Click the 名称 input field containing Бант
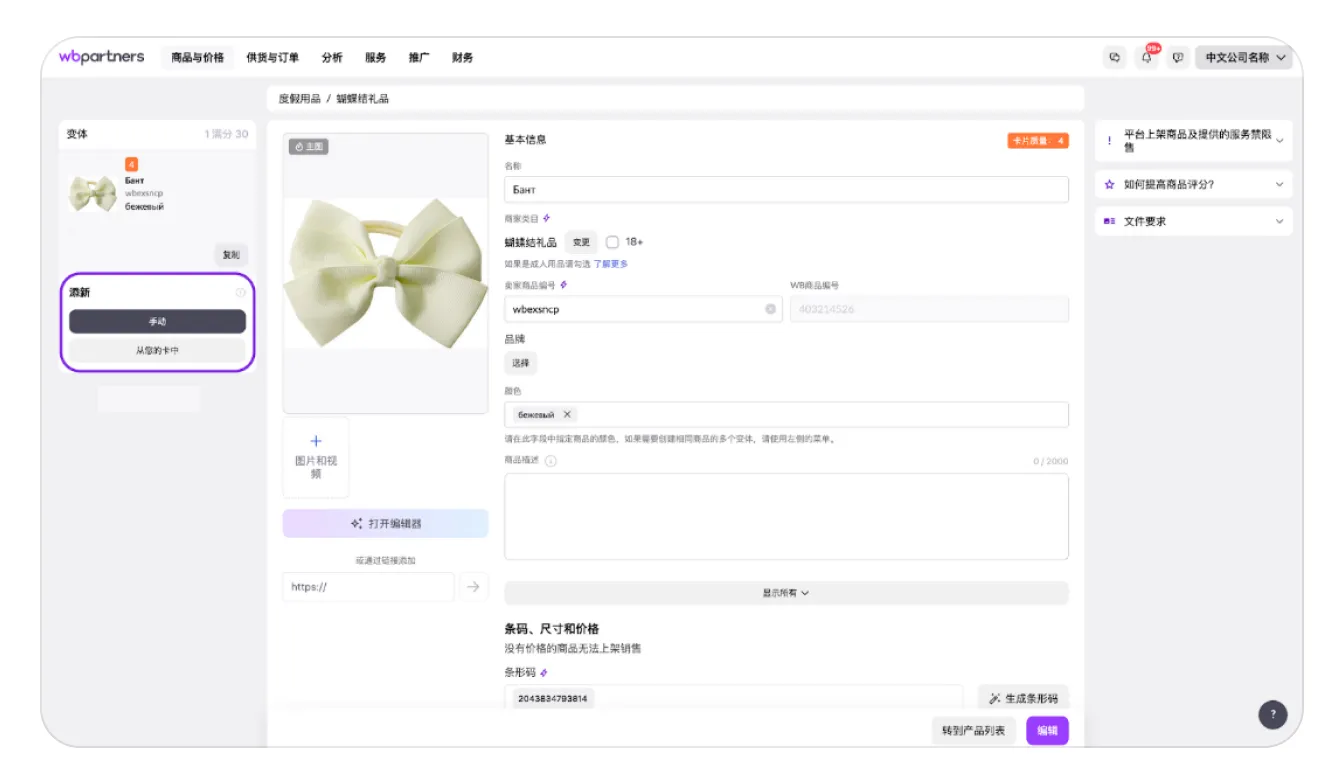This screenshot has height=784, width=1344. pyautogui.click(x=785, y=190)
